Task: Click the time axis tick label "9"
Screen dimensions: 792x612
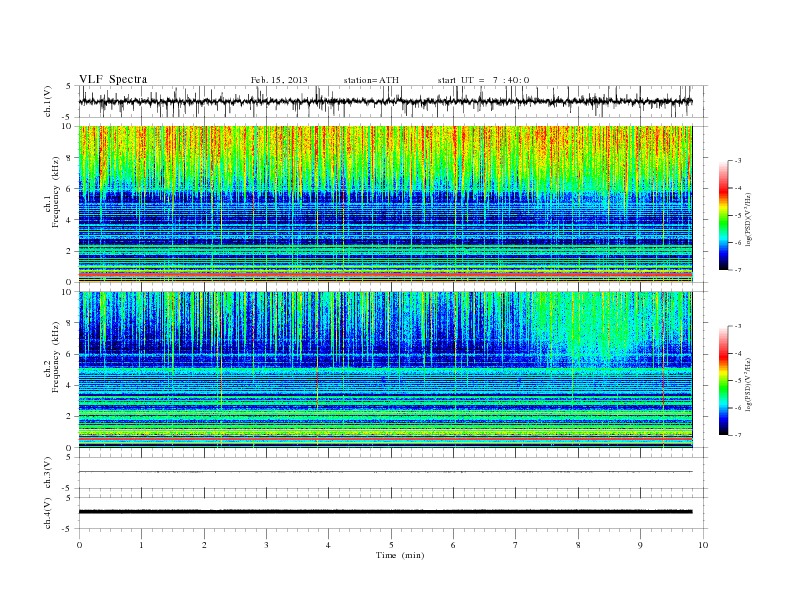Action: [640, 545]
